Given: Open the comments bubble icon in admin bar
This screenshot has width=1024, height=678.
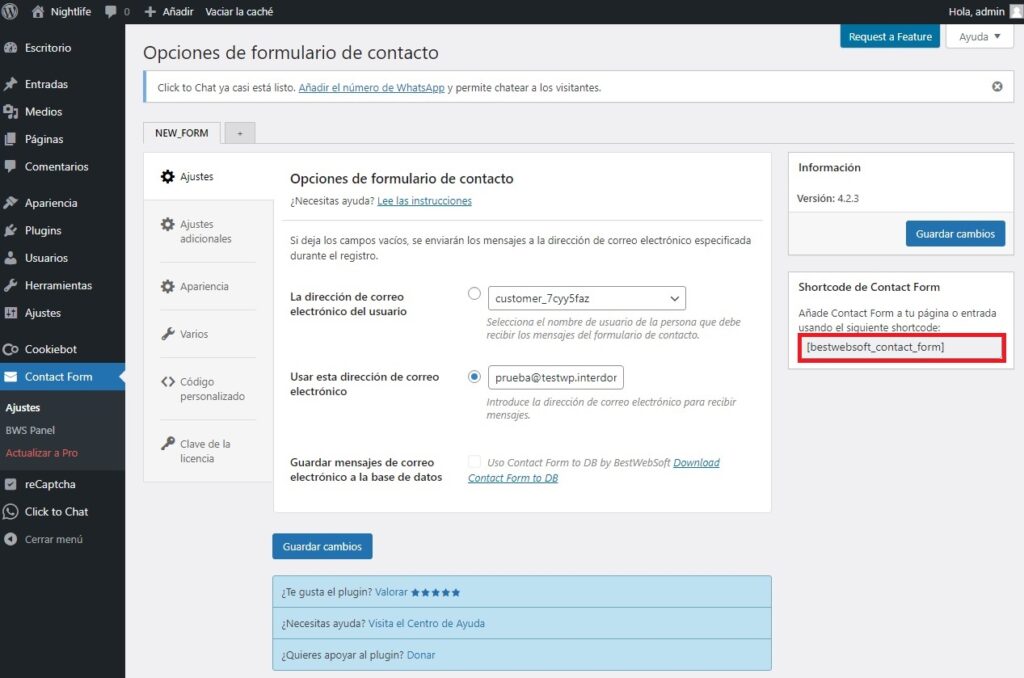Looking at the screenshot, I should tap(110, 11).
